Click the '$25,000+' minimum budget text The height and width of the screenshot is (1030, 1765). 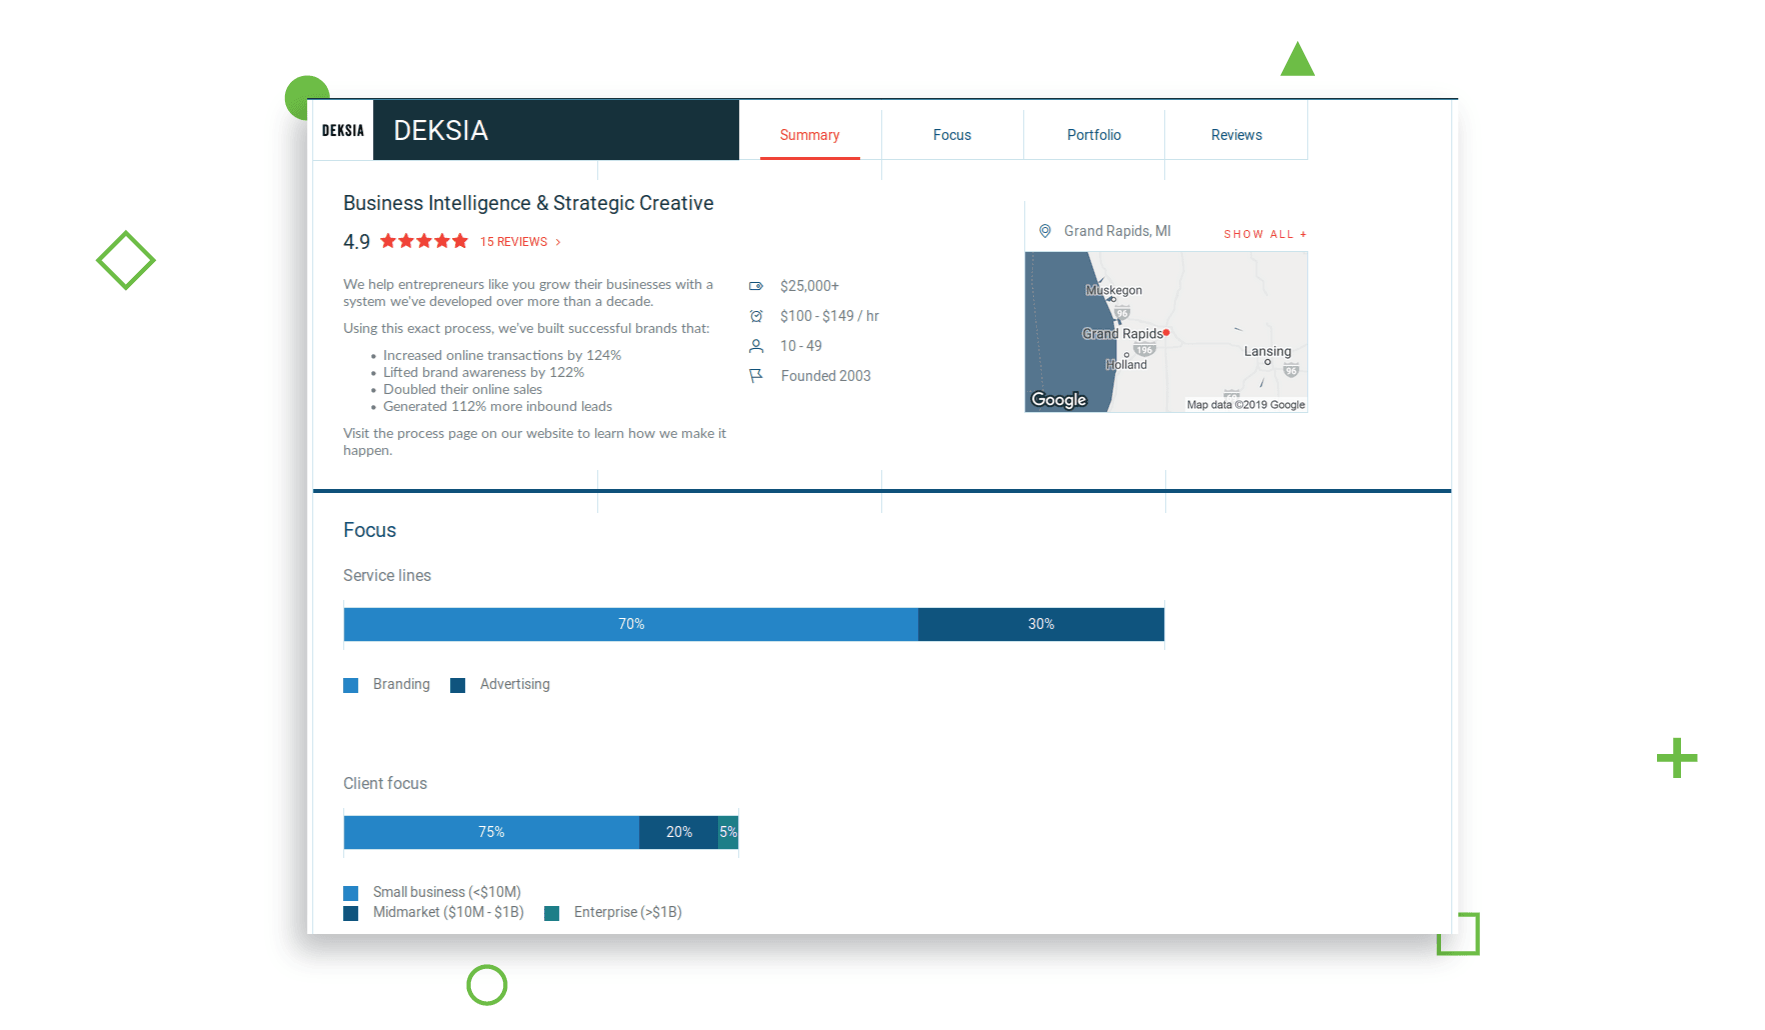coord(809,286)
